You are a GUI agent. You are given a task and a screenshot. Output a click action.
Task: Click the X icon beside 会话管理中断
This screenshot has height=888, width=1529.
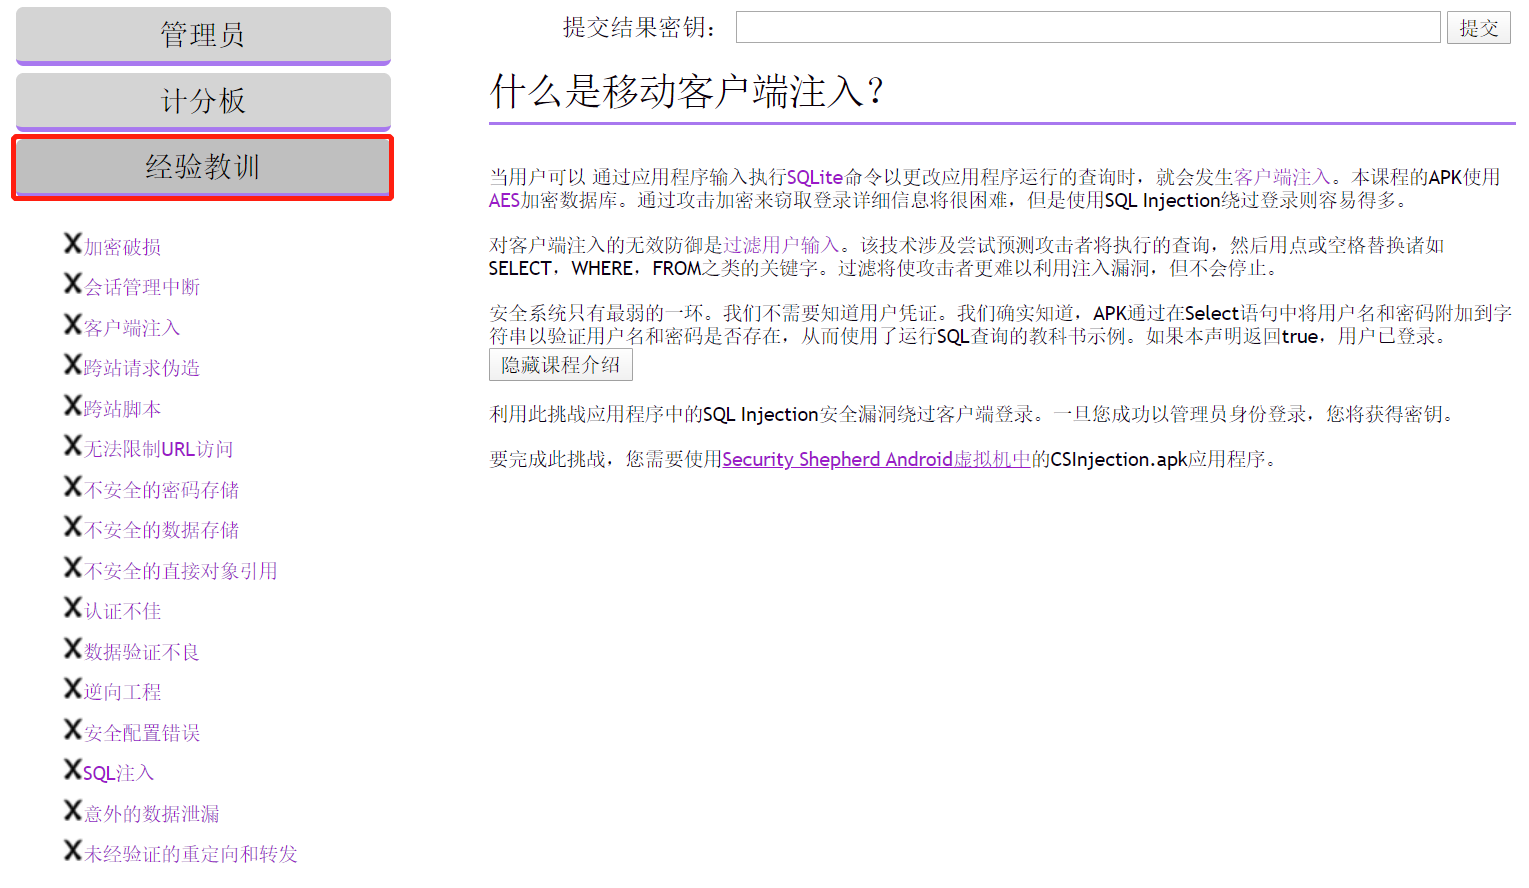72,283
